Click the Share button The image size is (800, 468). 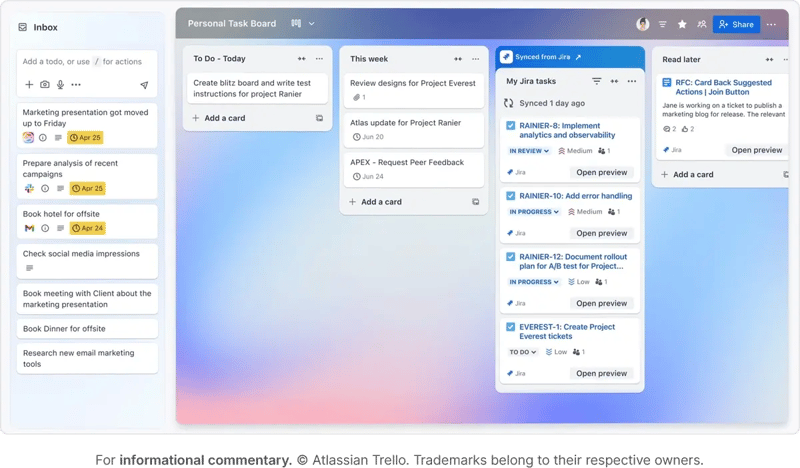[x=736, y=24]
